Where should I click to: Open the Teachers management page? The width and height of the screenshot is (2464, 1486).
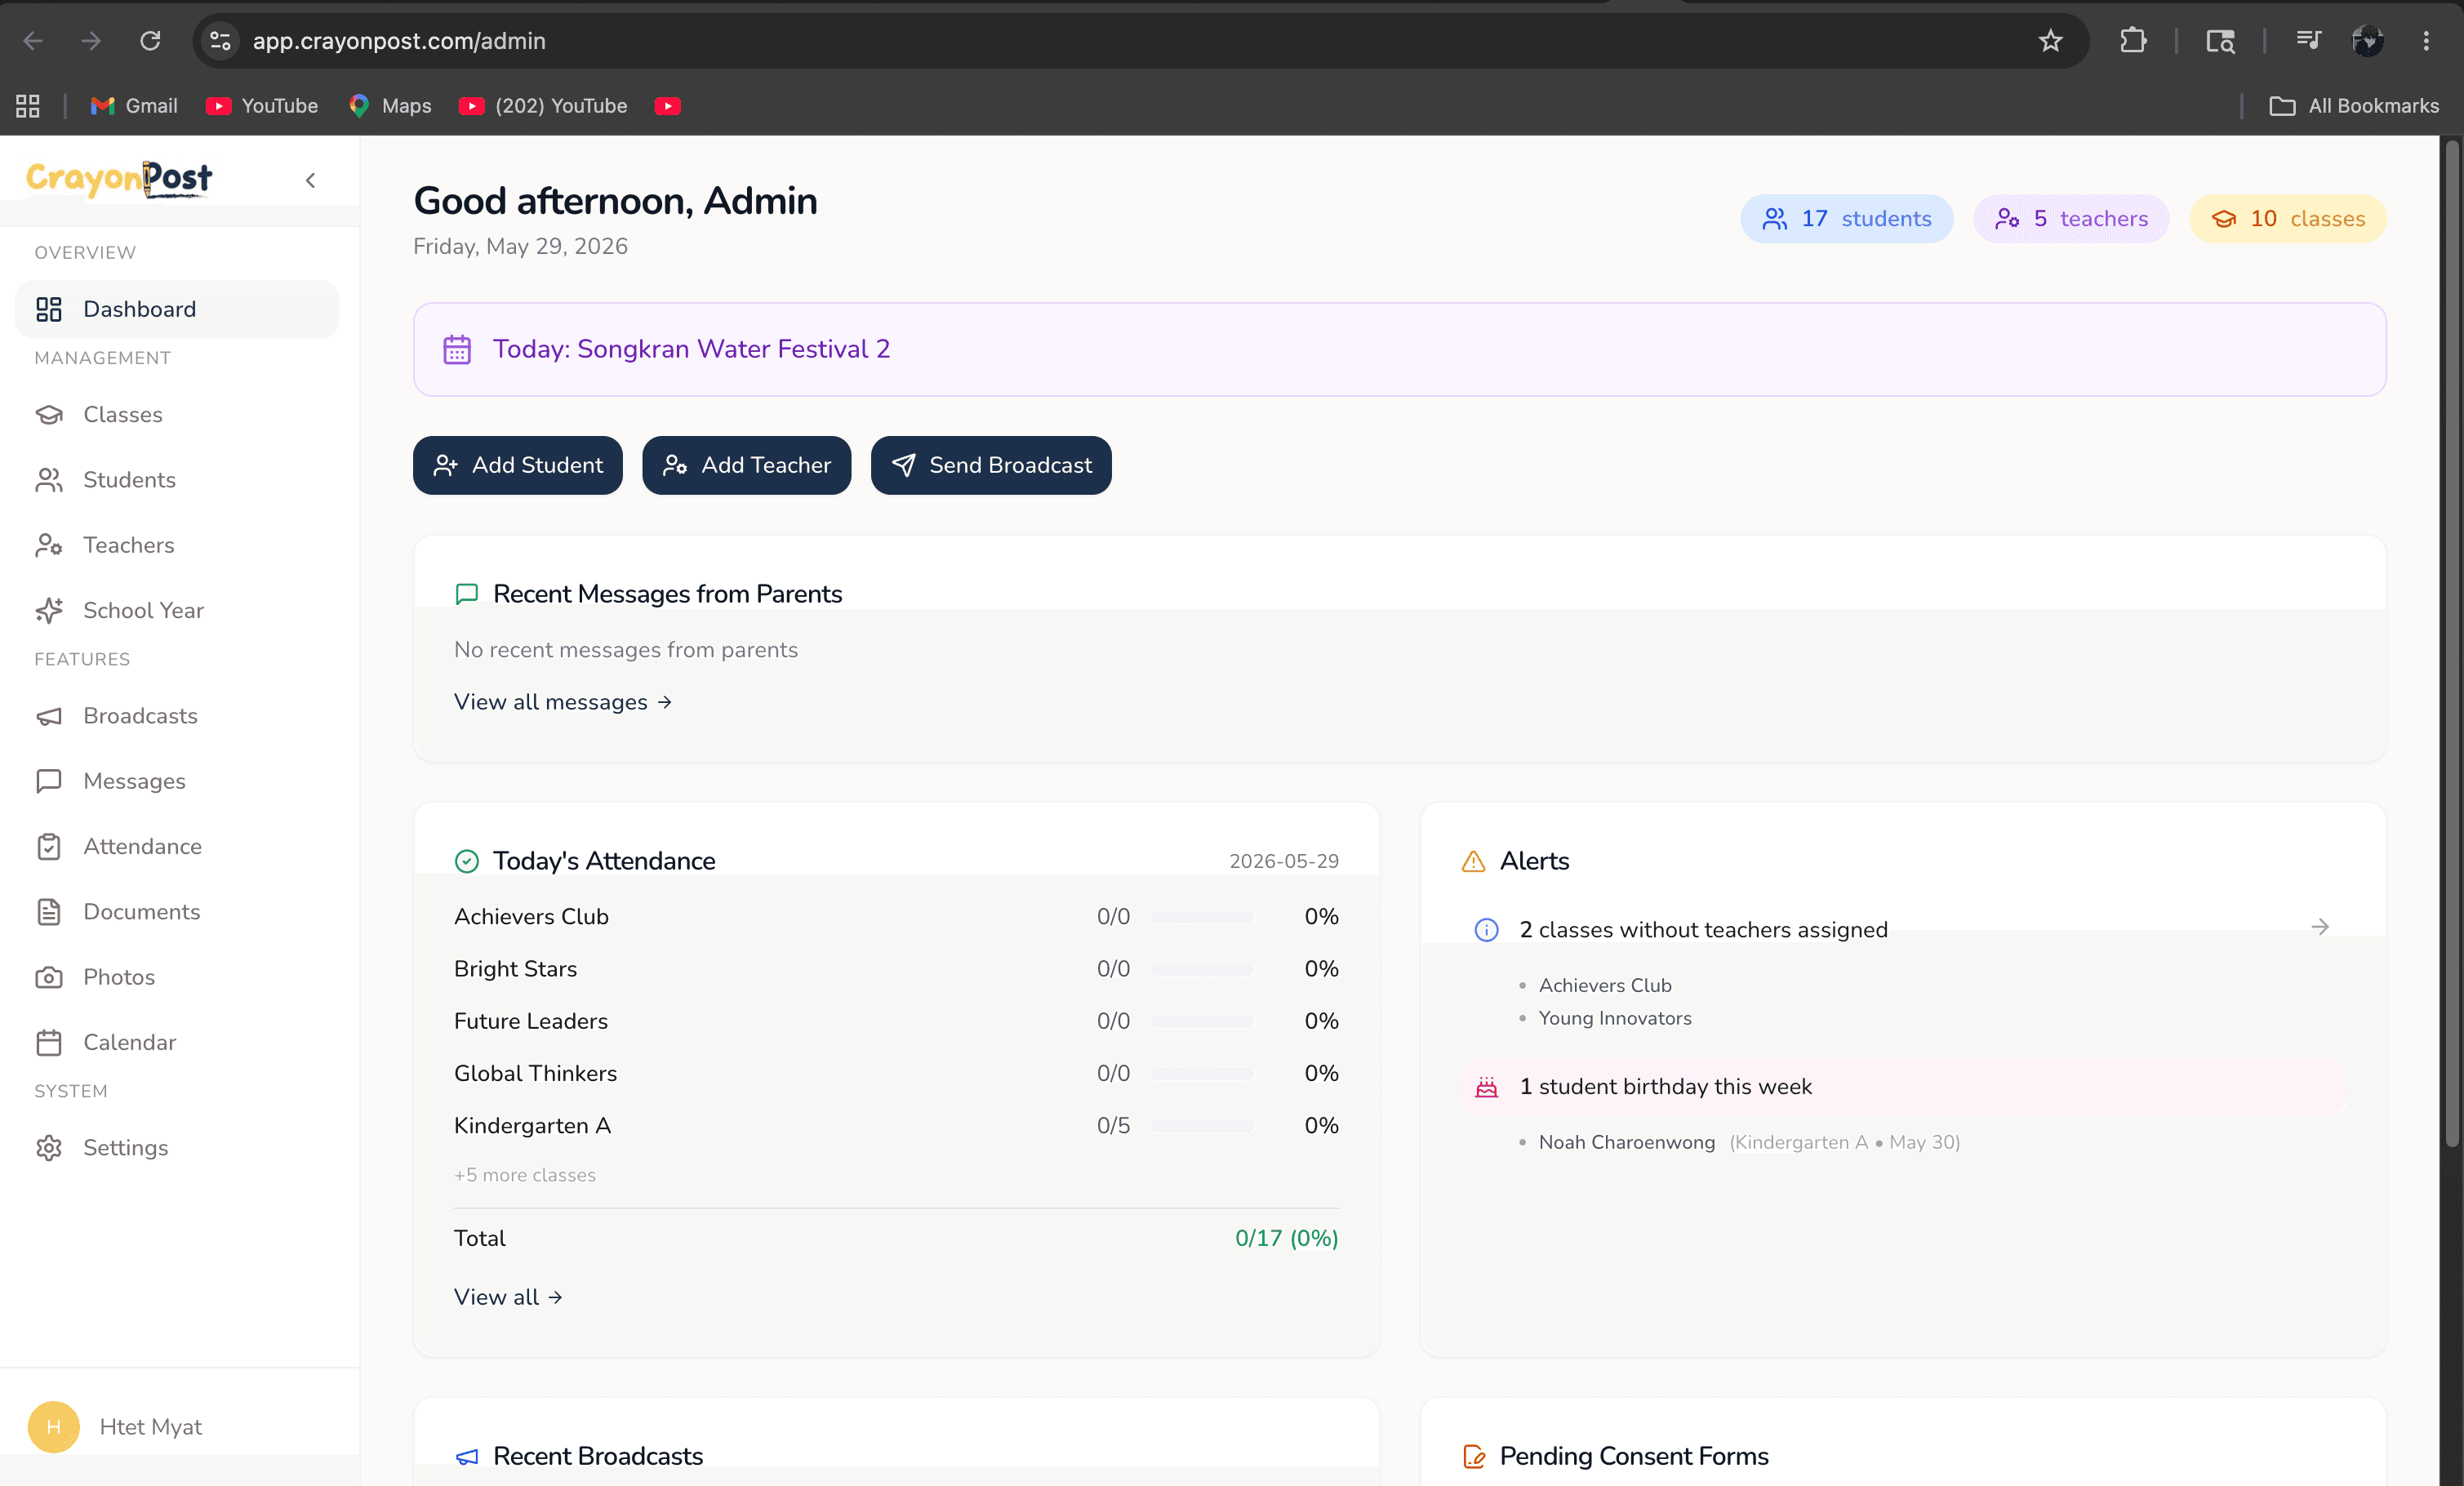point(177,545)
